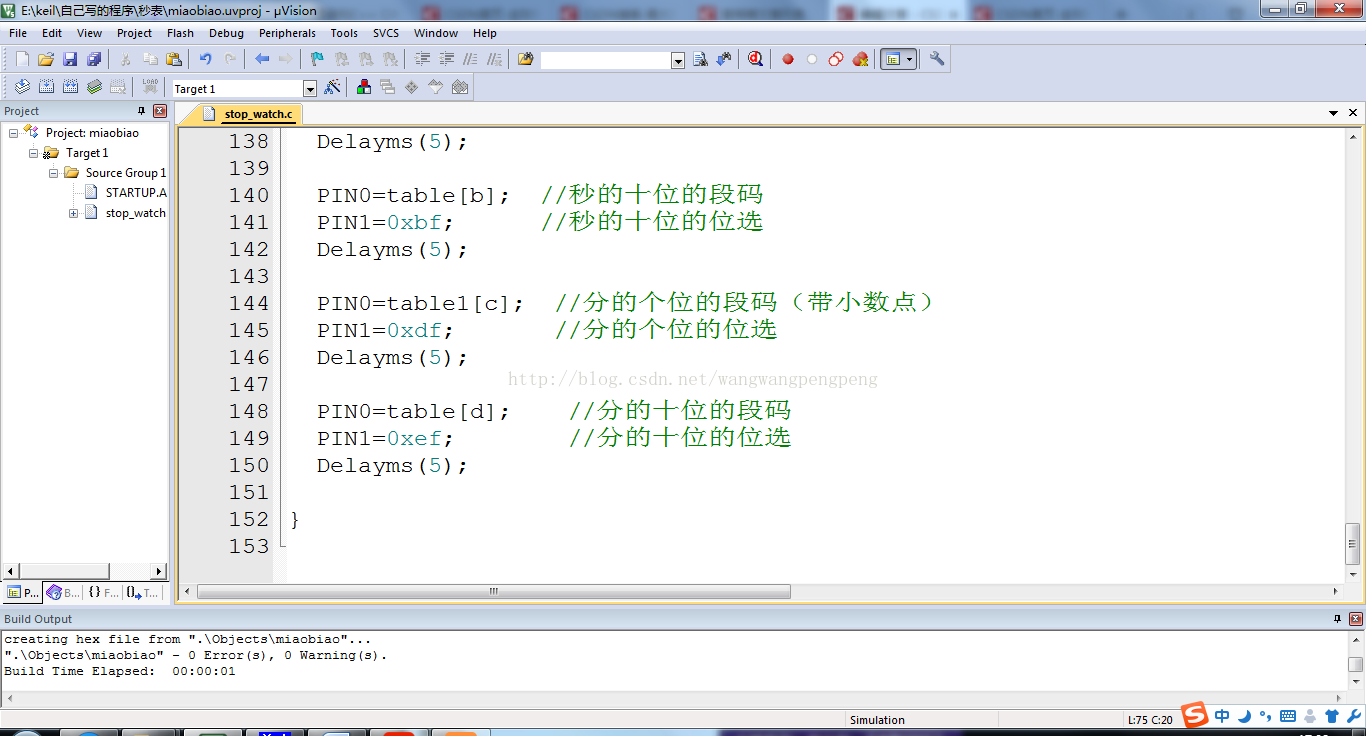Open Options for Target with the magic wand icon
This screenshot has width=1366, height=736.
click(x=332, y=88)
